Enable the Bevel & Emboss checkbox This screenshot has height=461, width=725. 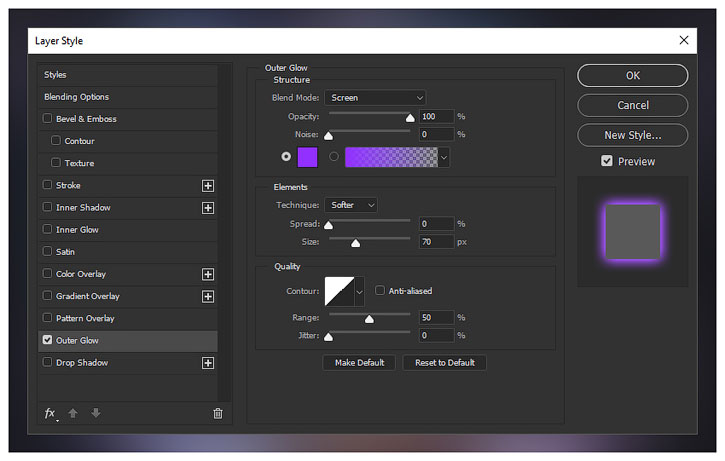(47, 118)
